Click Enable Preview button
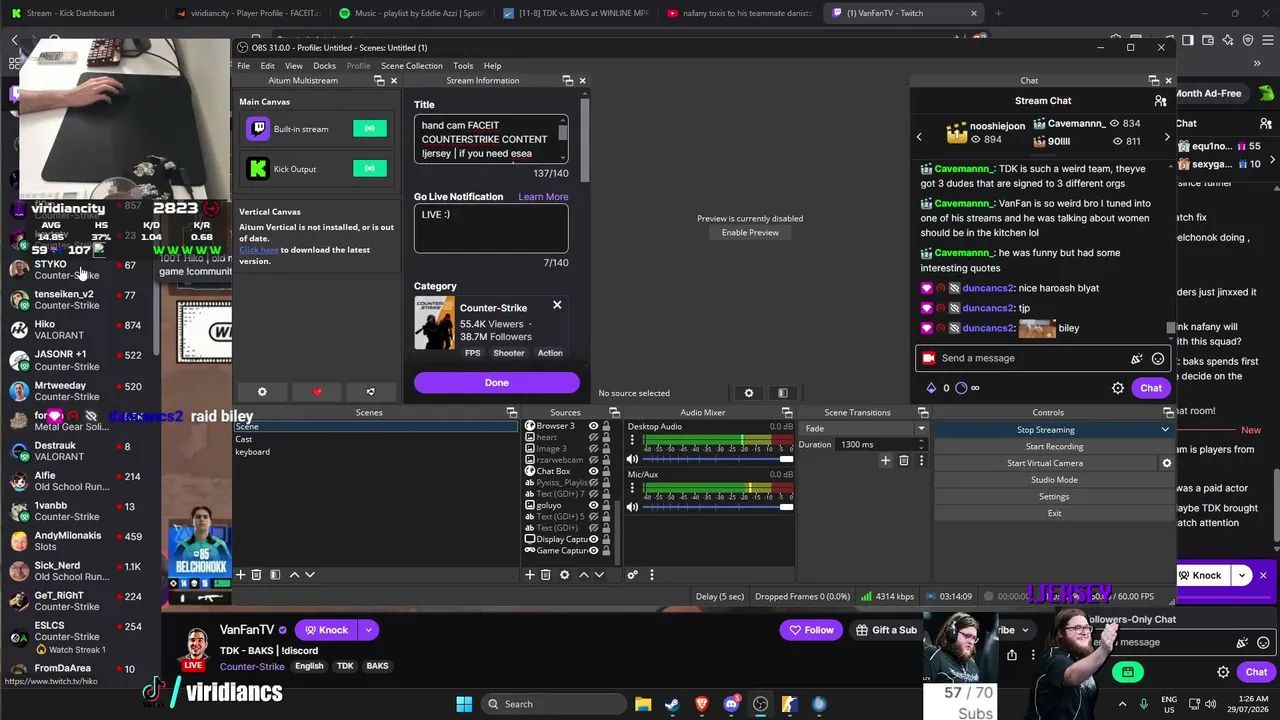The width and height of the screenshot is (1280, 720). (x=750, y=233)
